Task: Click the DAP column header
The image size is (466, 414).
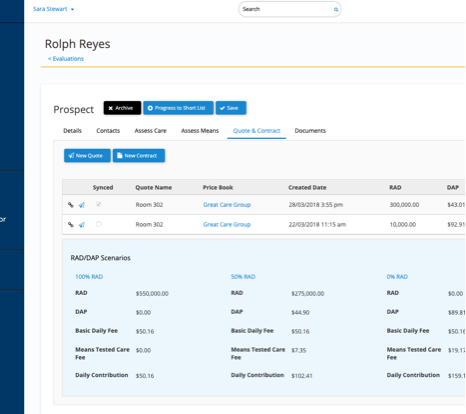Action: coord(453,188)
